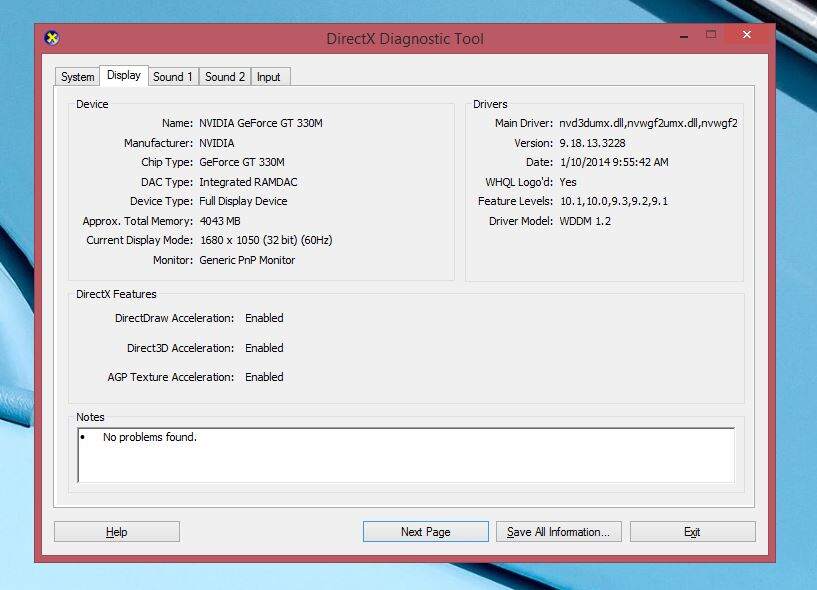Close the DirectX Diagnostic Tool window
Screen dimensions: 817x590
click(747, 34)
